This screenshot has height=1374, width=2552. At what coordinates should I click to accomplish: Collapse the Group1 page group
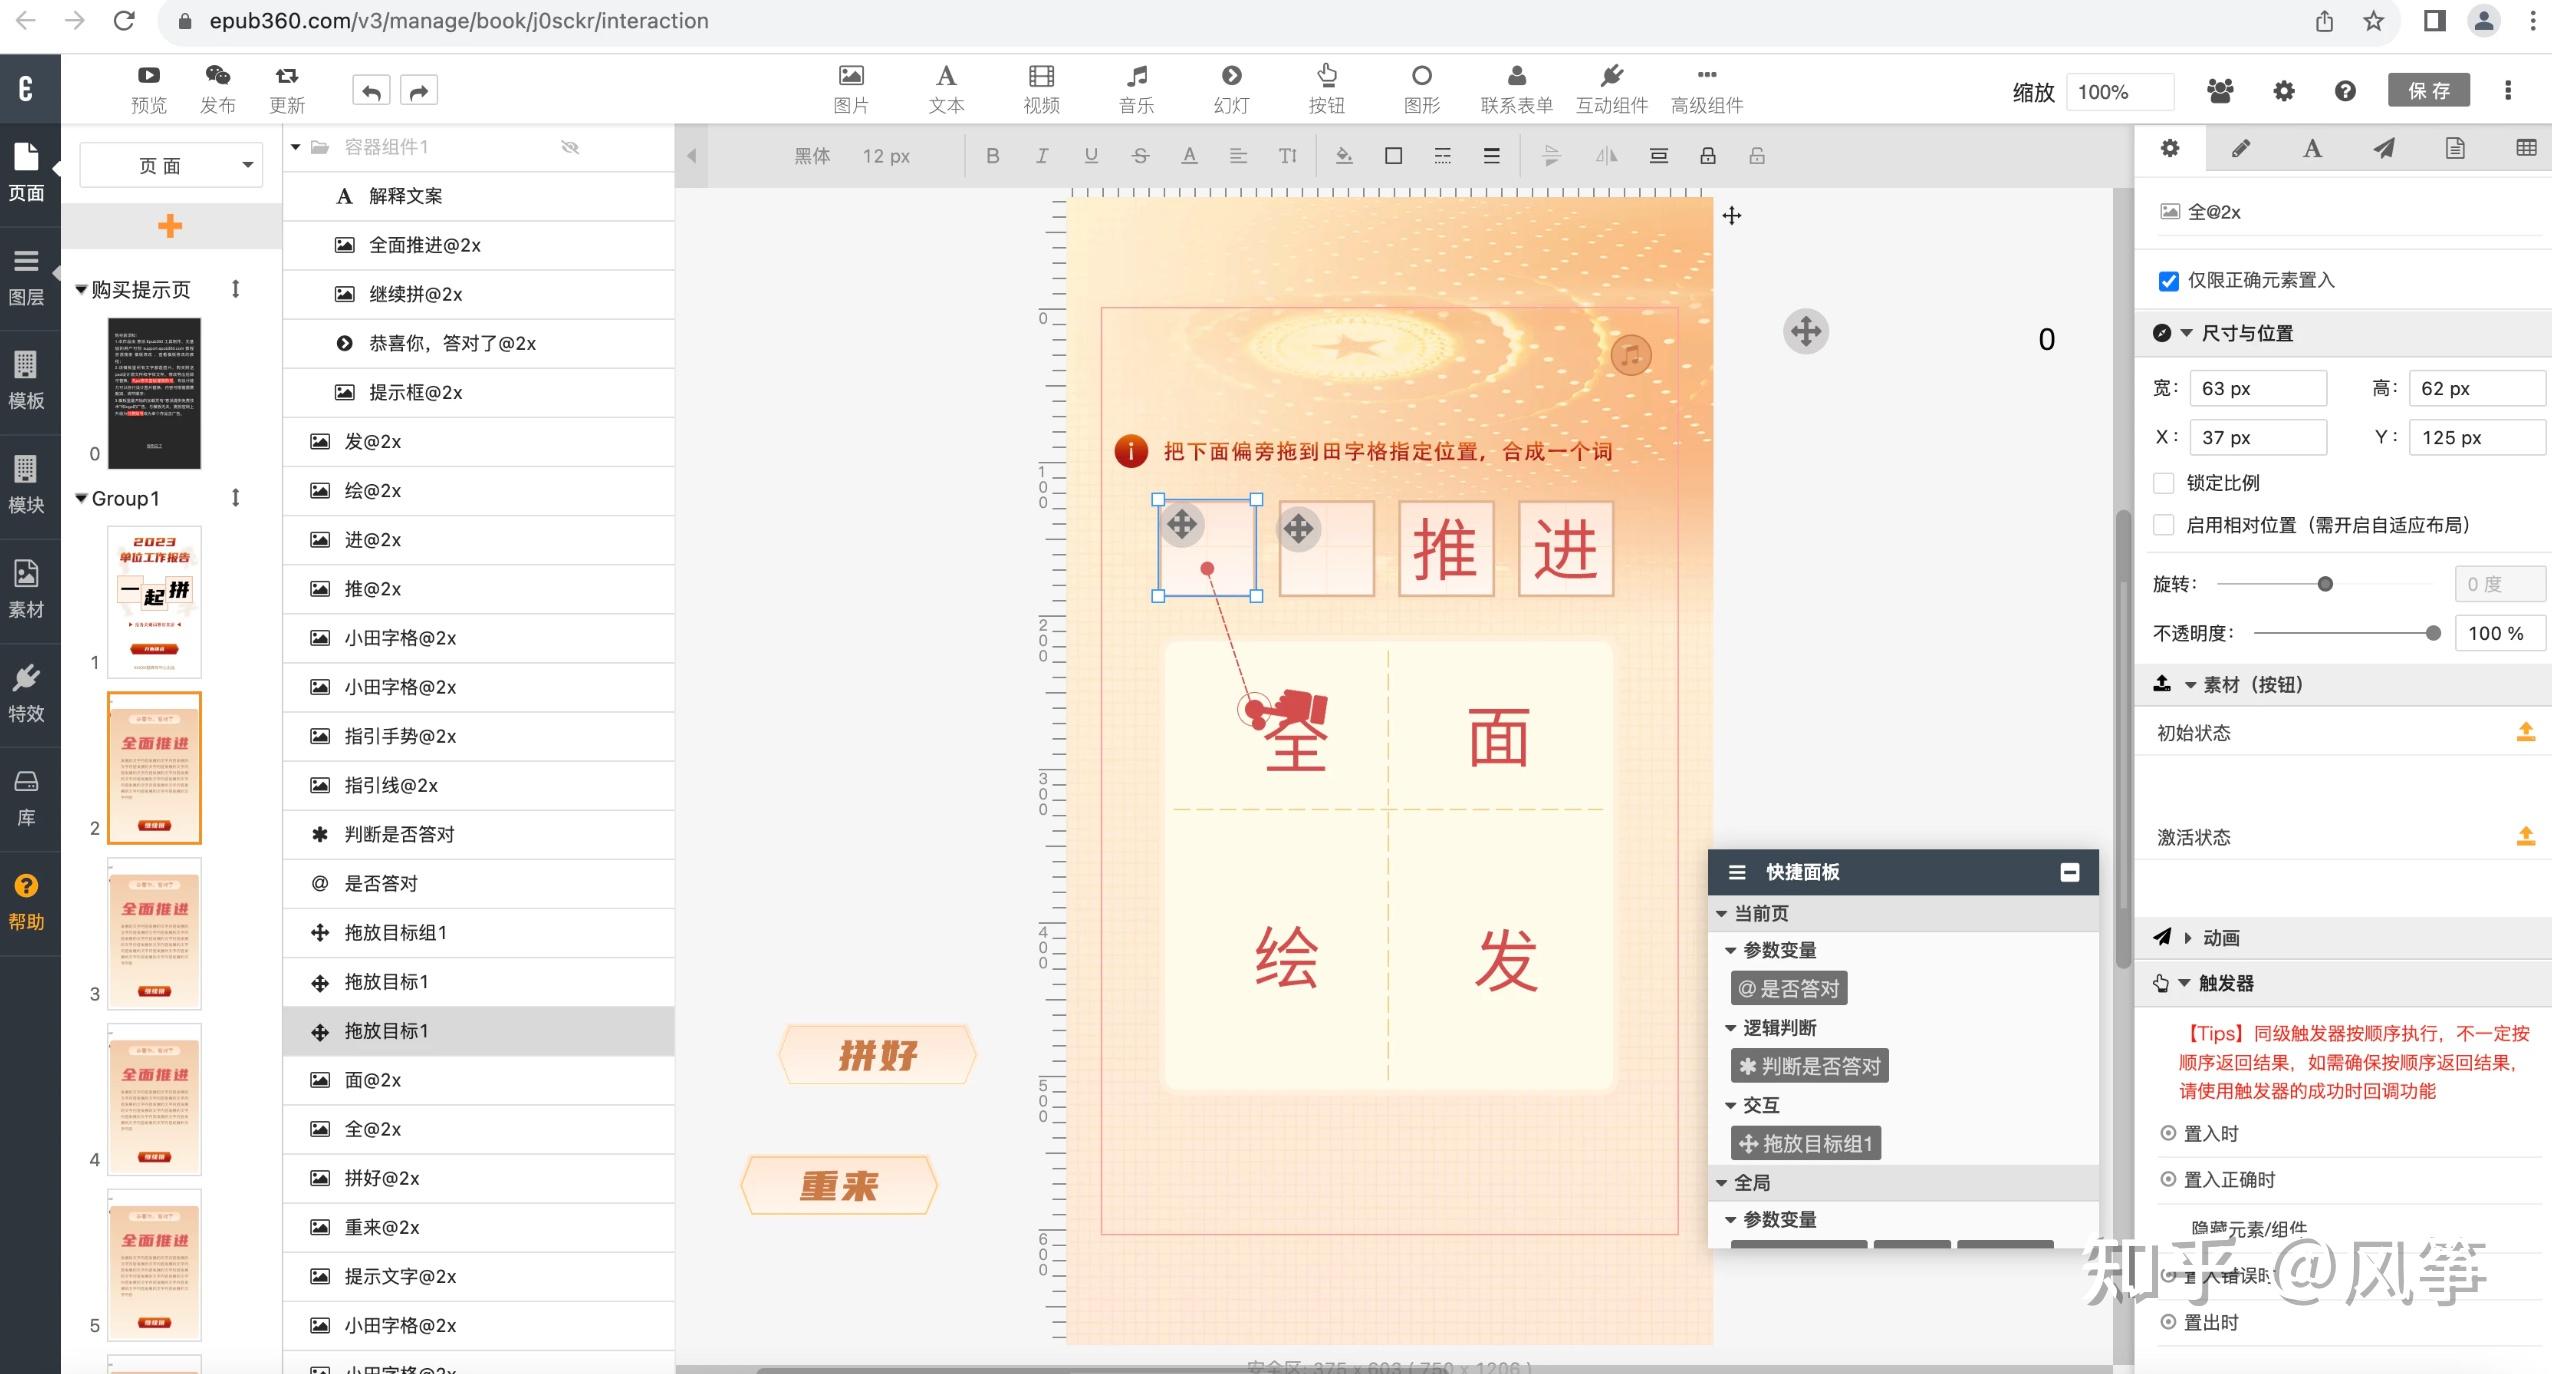click(x=82, y=497)
